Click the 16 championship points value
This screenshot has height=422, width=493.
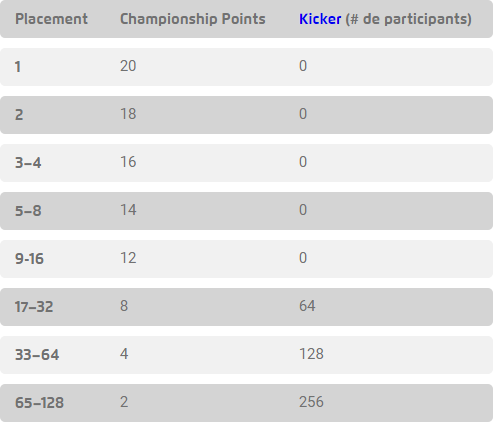128,162
